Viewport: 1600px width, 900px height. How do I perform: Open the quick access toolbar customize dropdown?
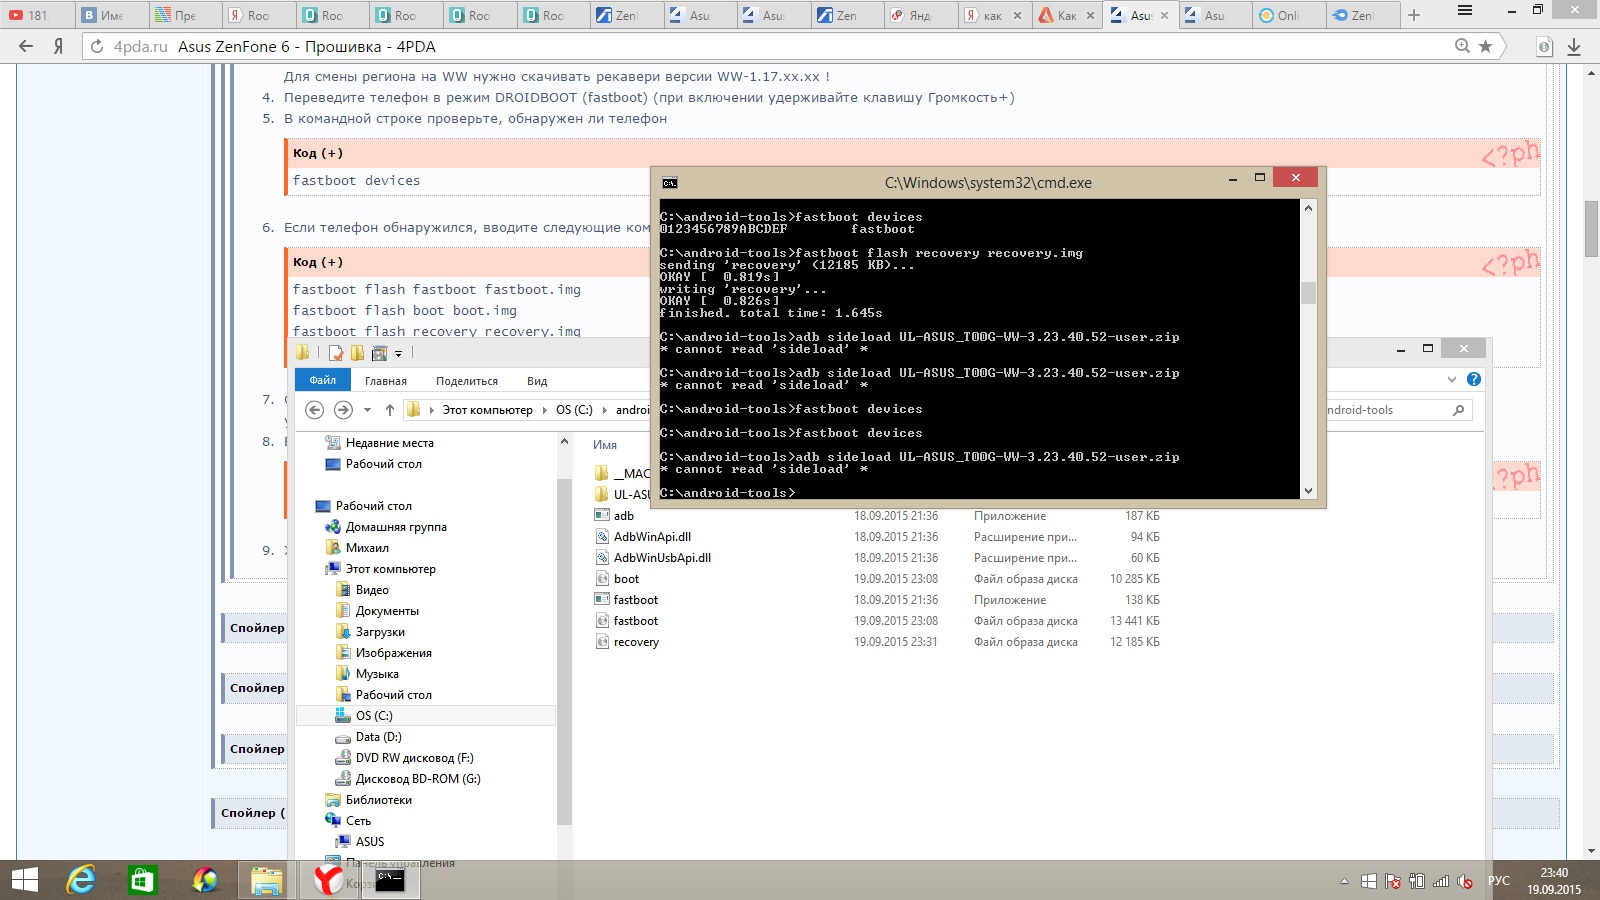point(398,353)
